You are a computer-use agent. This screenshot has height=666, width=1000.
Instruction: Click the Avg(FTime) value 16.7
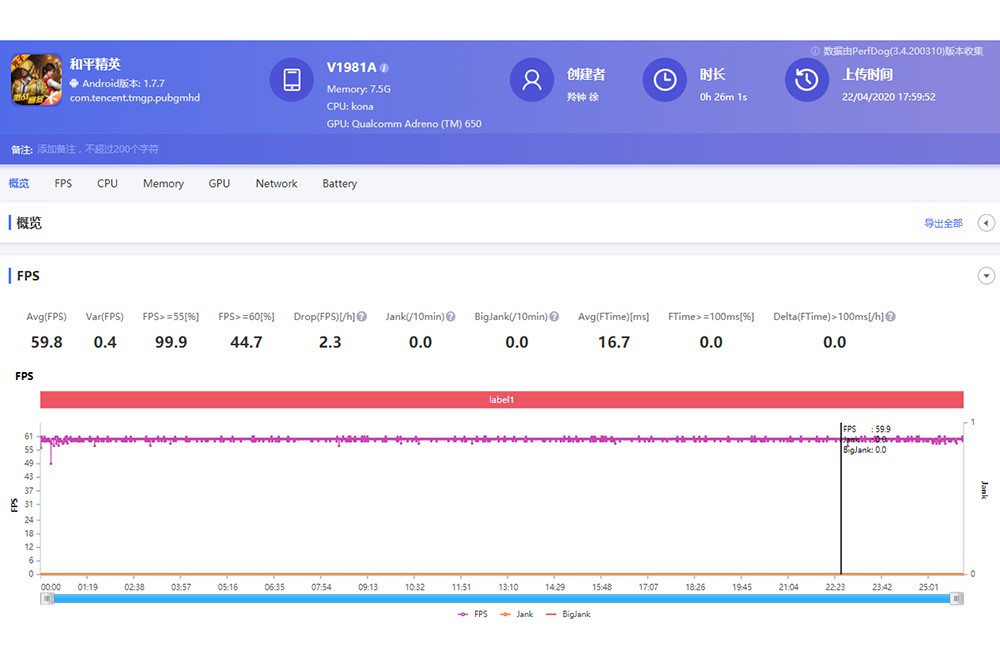pos(614,343)
